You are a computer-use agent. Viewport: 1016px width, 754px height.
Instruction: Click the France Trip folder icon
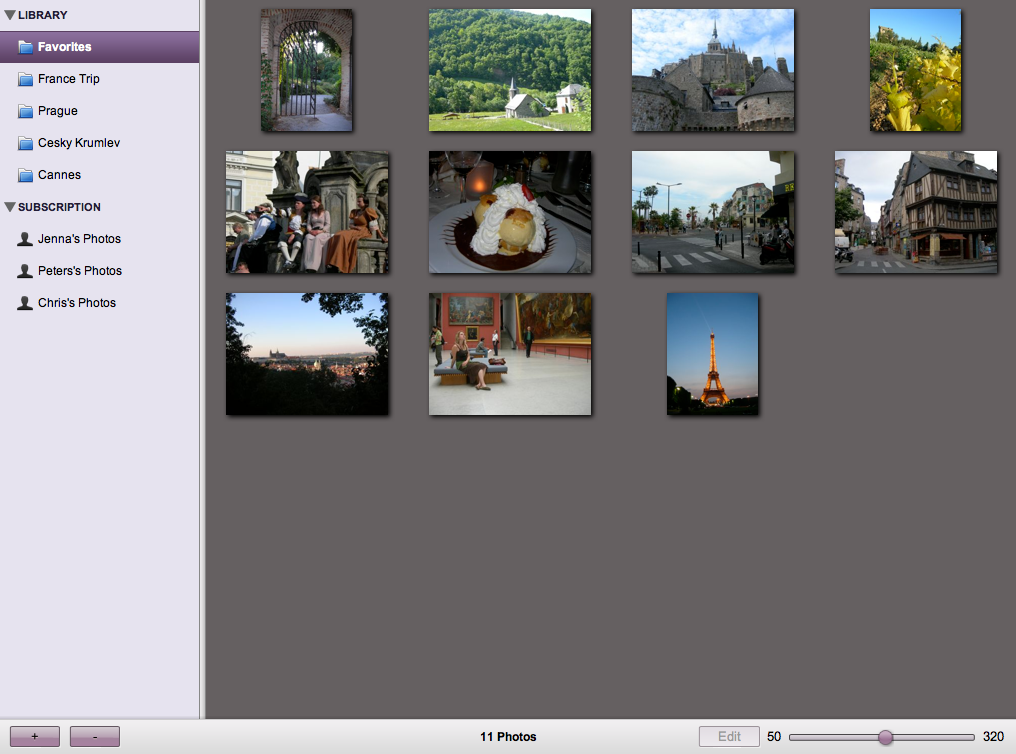coord(26,79)
